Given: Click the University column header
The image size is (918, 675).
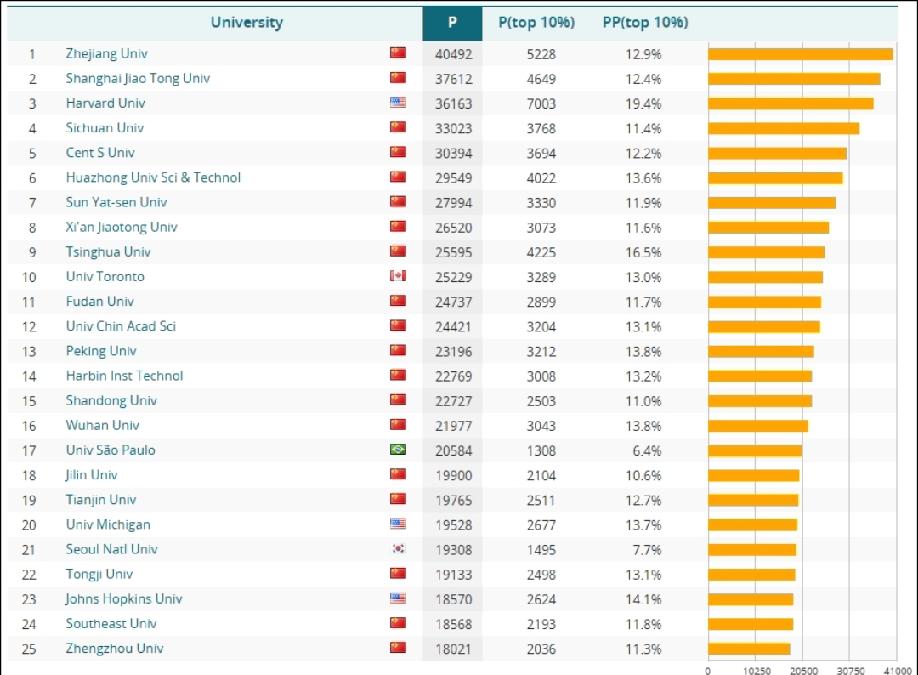Looking at the screenshot, I should point(246,23).
